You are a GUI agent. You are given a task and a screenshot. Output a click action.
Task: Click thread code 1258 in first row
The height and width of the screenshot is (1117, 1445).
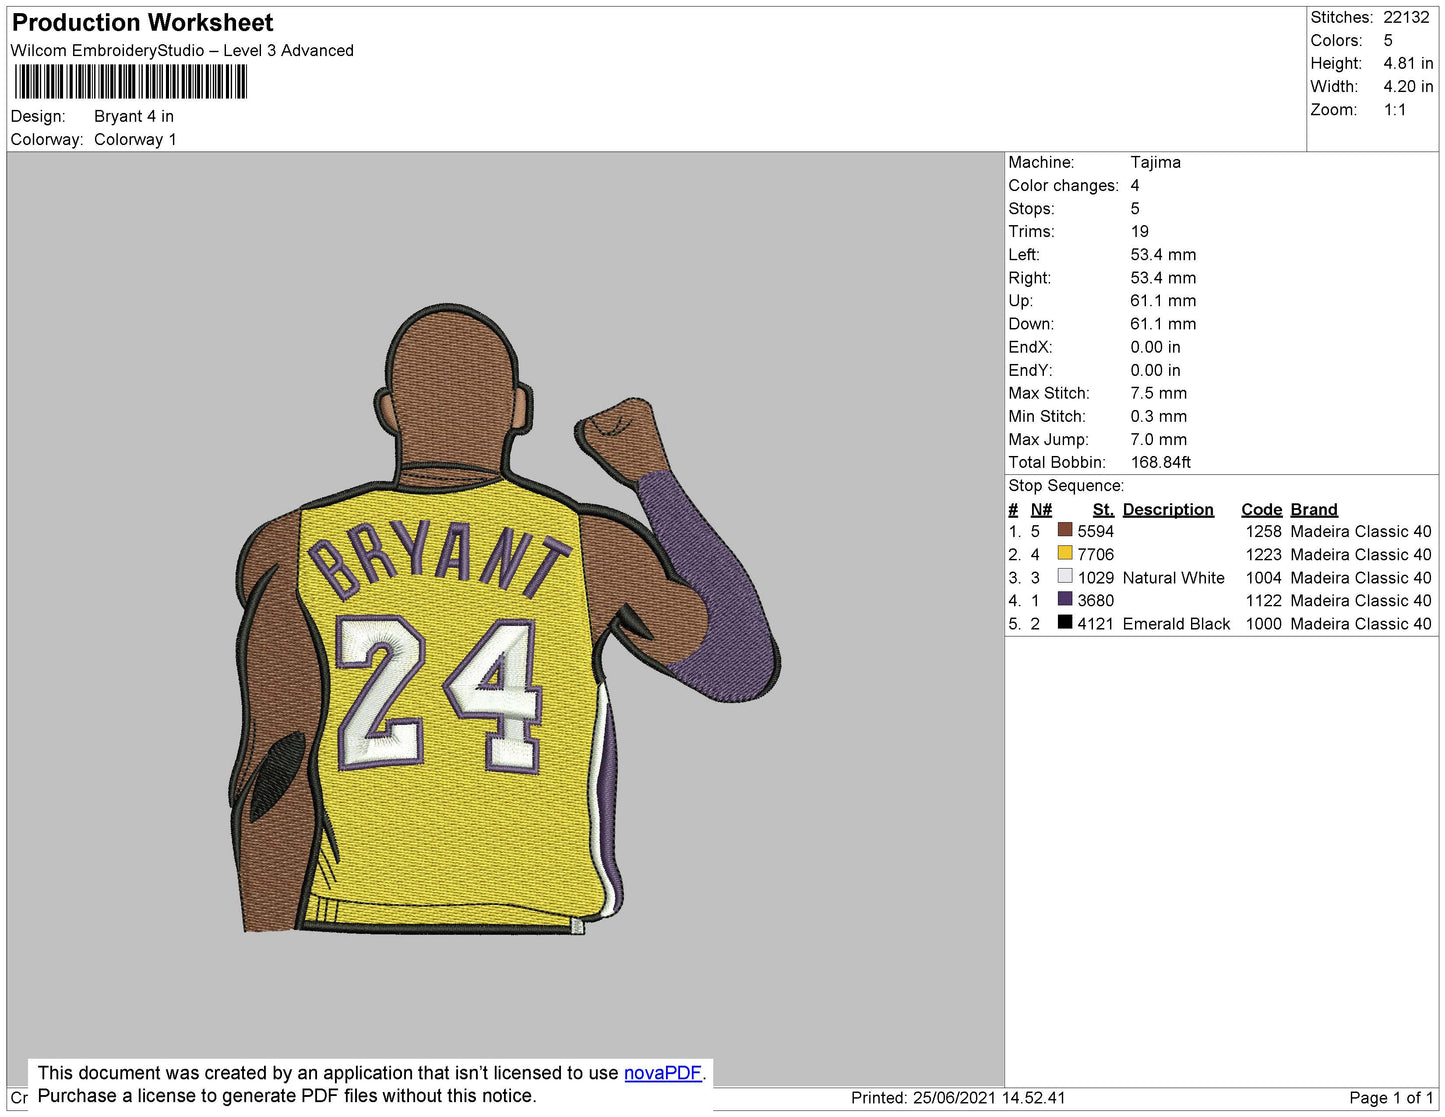click(x=1263, y=532)
